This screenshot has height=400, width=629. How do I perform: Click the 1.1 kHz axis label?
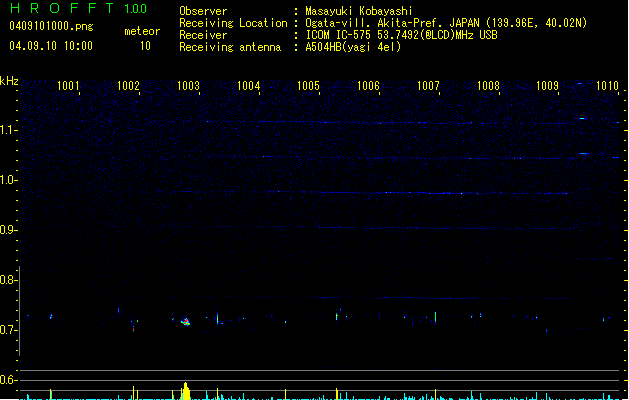[9, 130]
